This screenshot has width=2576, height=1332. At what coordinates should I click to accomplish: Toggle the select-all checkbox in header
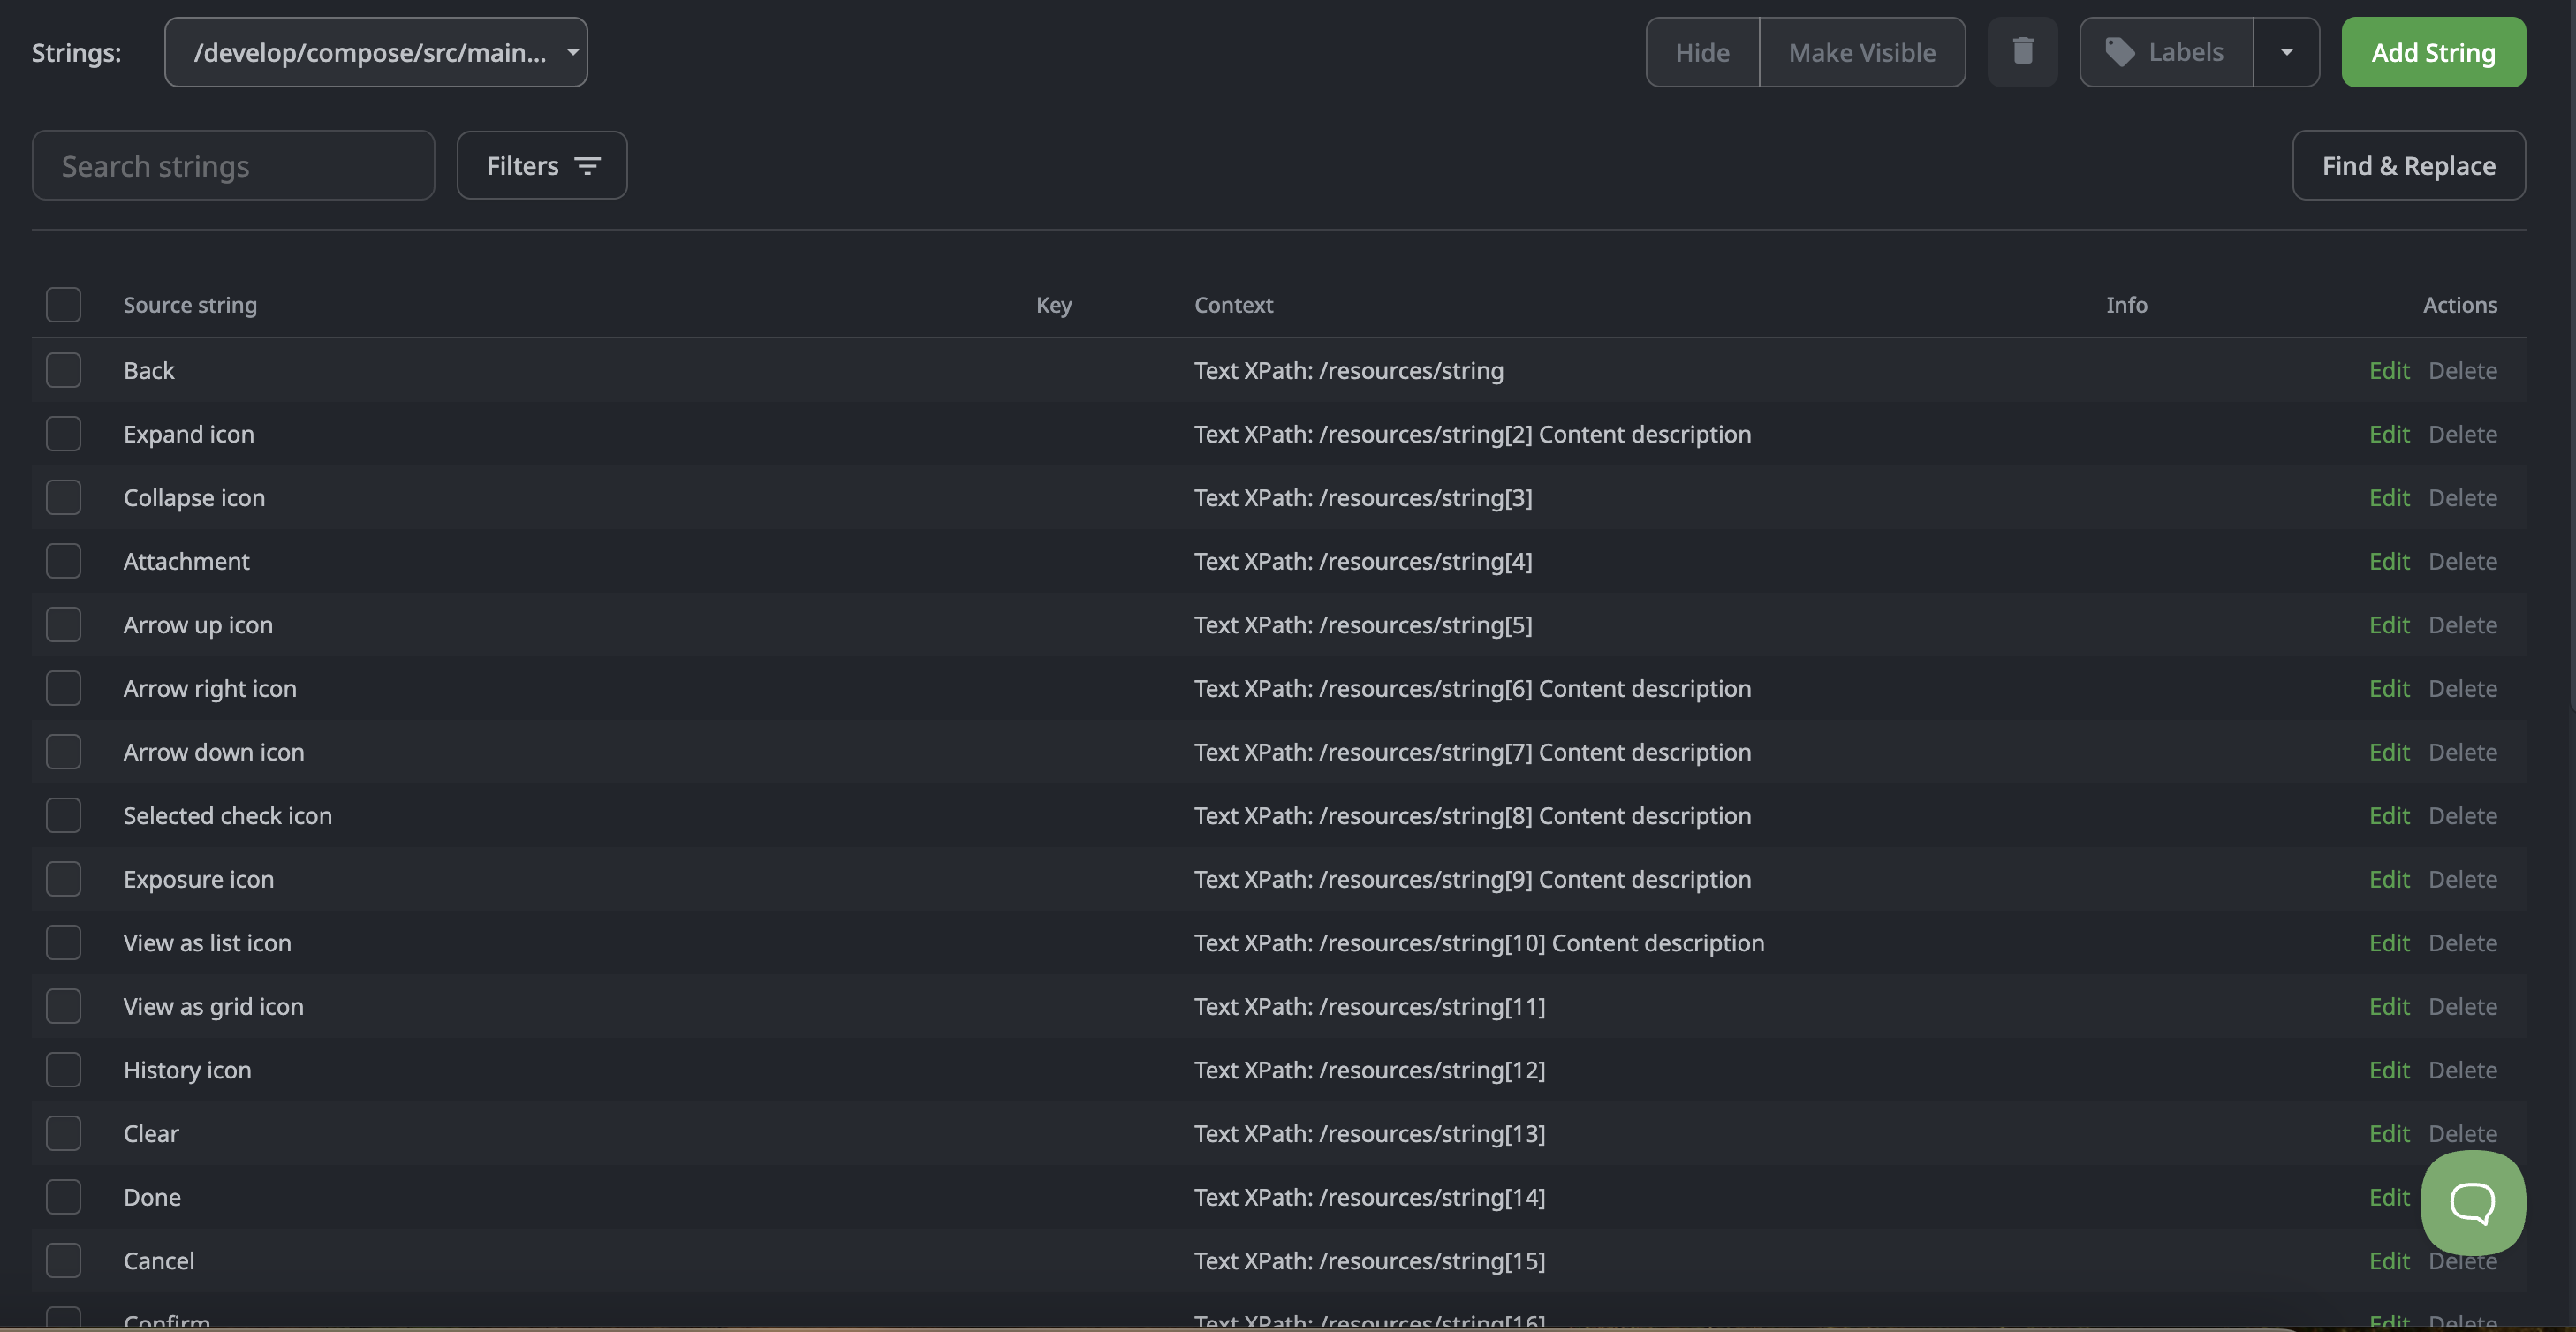pos(63,305)
